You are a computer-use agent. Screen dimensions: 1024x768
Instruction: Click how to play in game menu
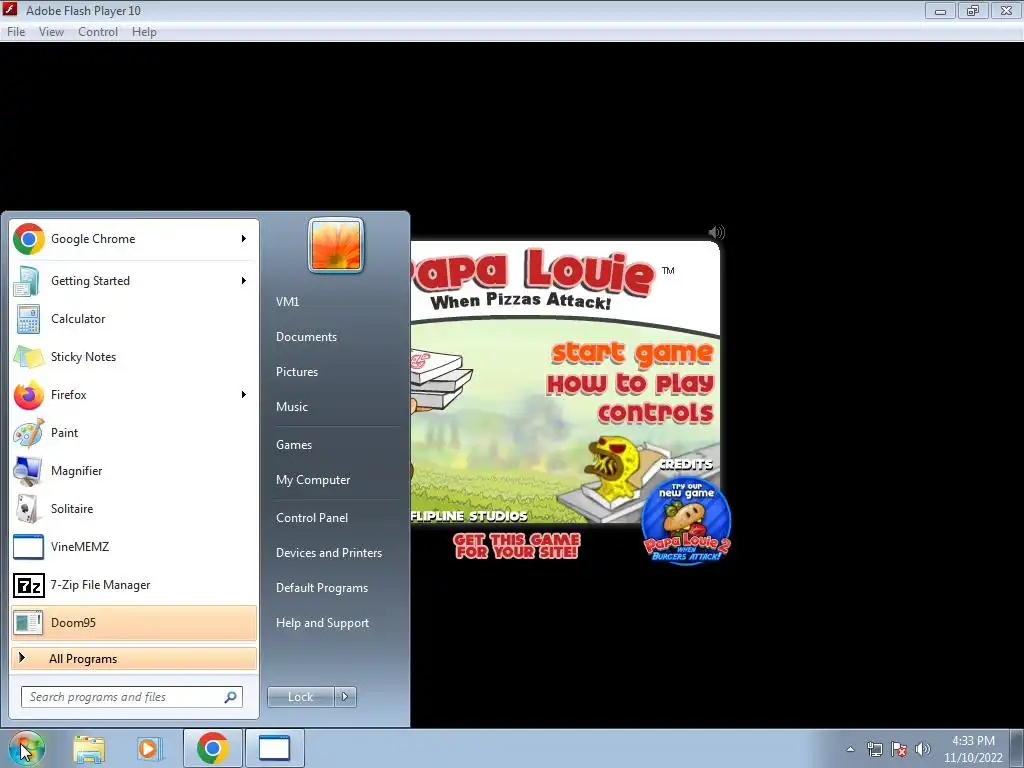(630, 383)
